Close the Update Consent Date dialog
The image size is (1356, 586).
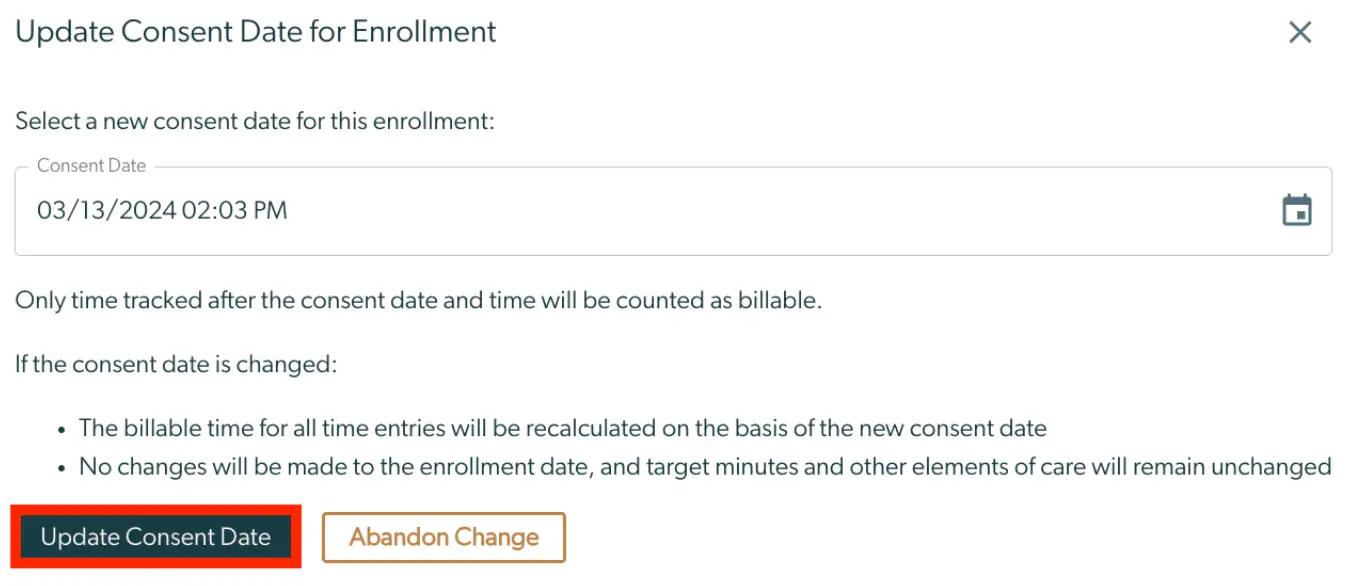coord(1299,32)
